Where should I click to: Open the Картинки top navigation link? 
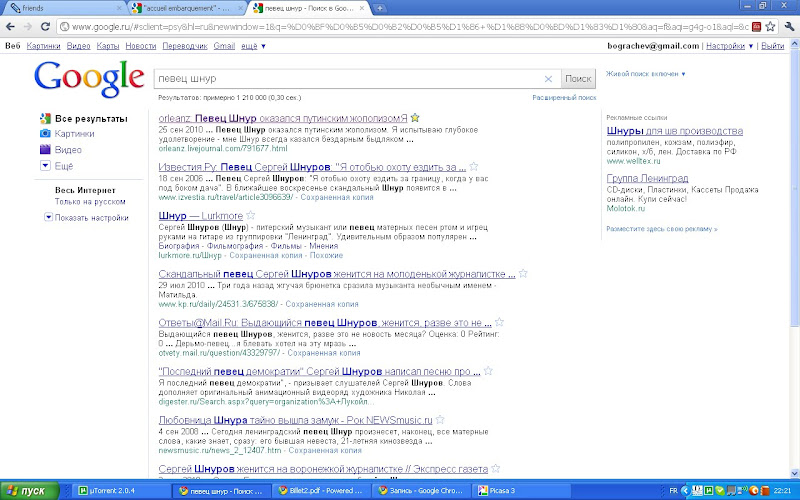pos(43,46)
